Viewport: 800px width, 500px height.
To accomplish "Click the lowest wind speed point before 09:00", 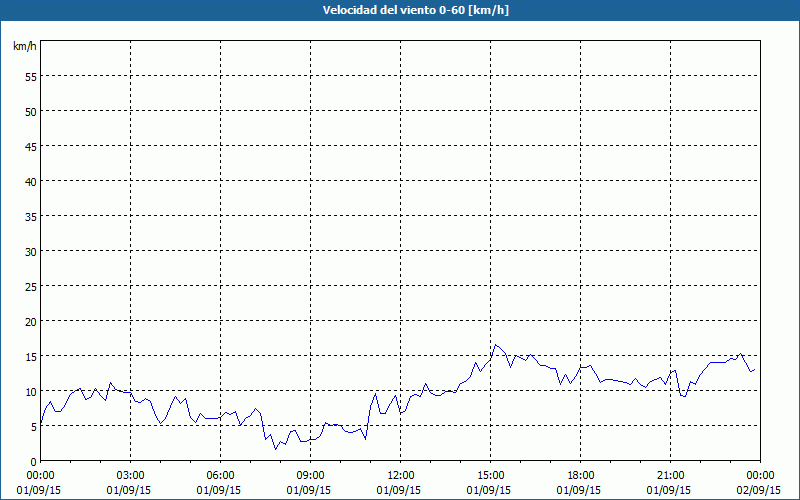I will [276, 449].
